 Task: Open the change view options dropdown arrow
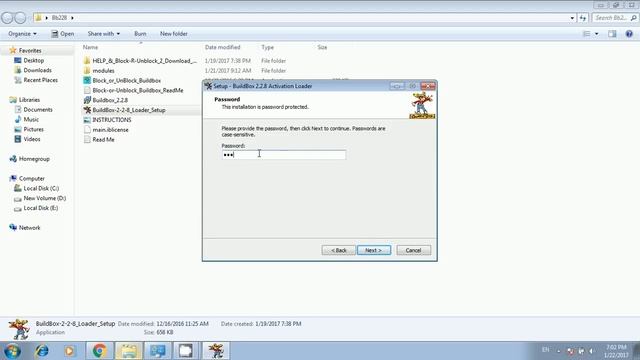tap(596, 34)
